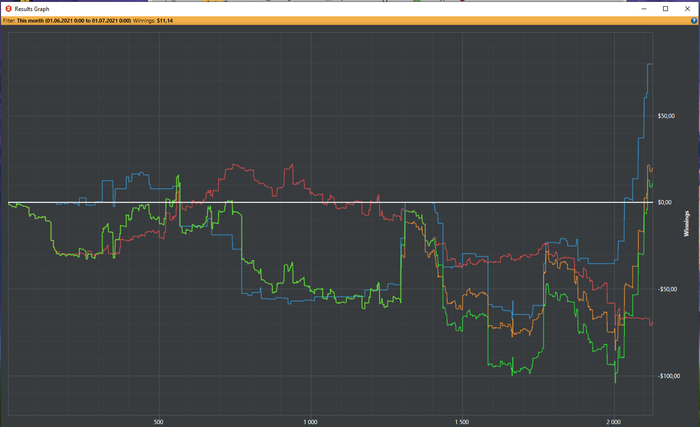The image size is (700, 427).
Task: Click the $50,00 axis label
Action: [666, 116]
